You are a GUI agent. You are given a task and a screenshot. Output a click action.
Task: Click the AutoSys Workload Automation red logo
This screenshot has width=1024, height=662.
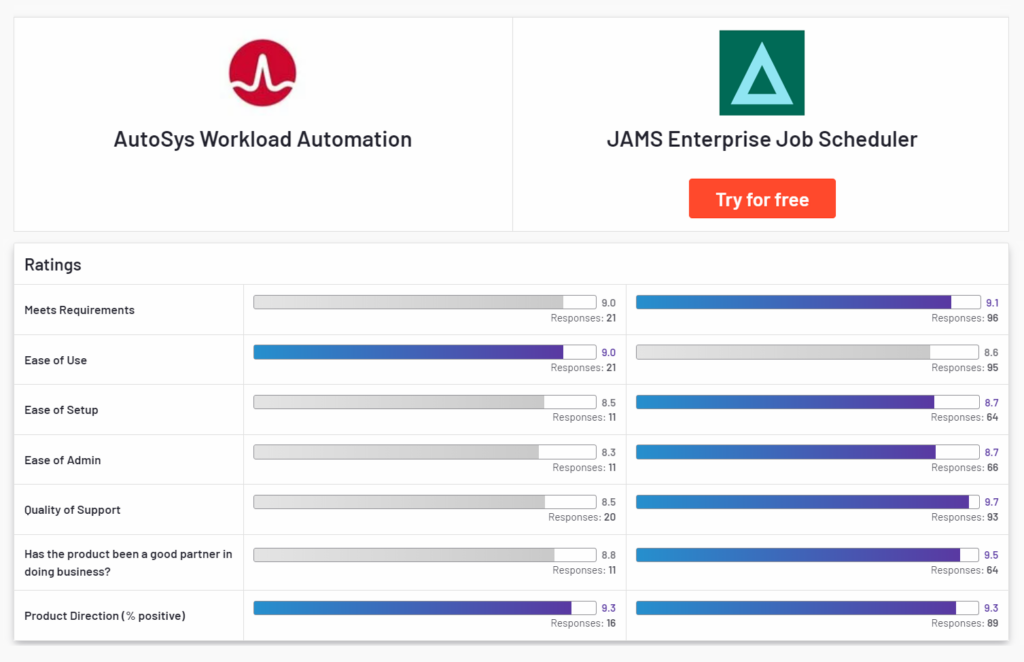[x=262, y=70]
